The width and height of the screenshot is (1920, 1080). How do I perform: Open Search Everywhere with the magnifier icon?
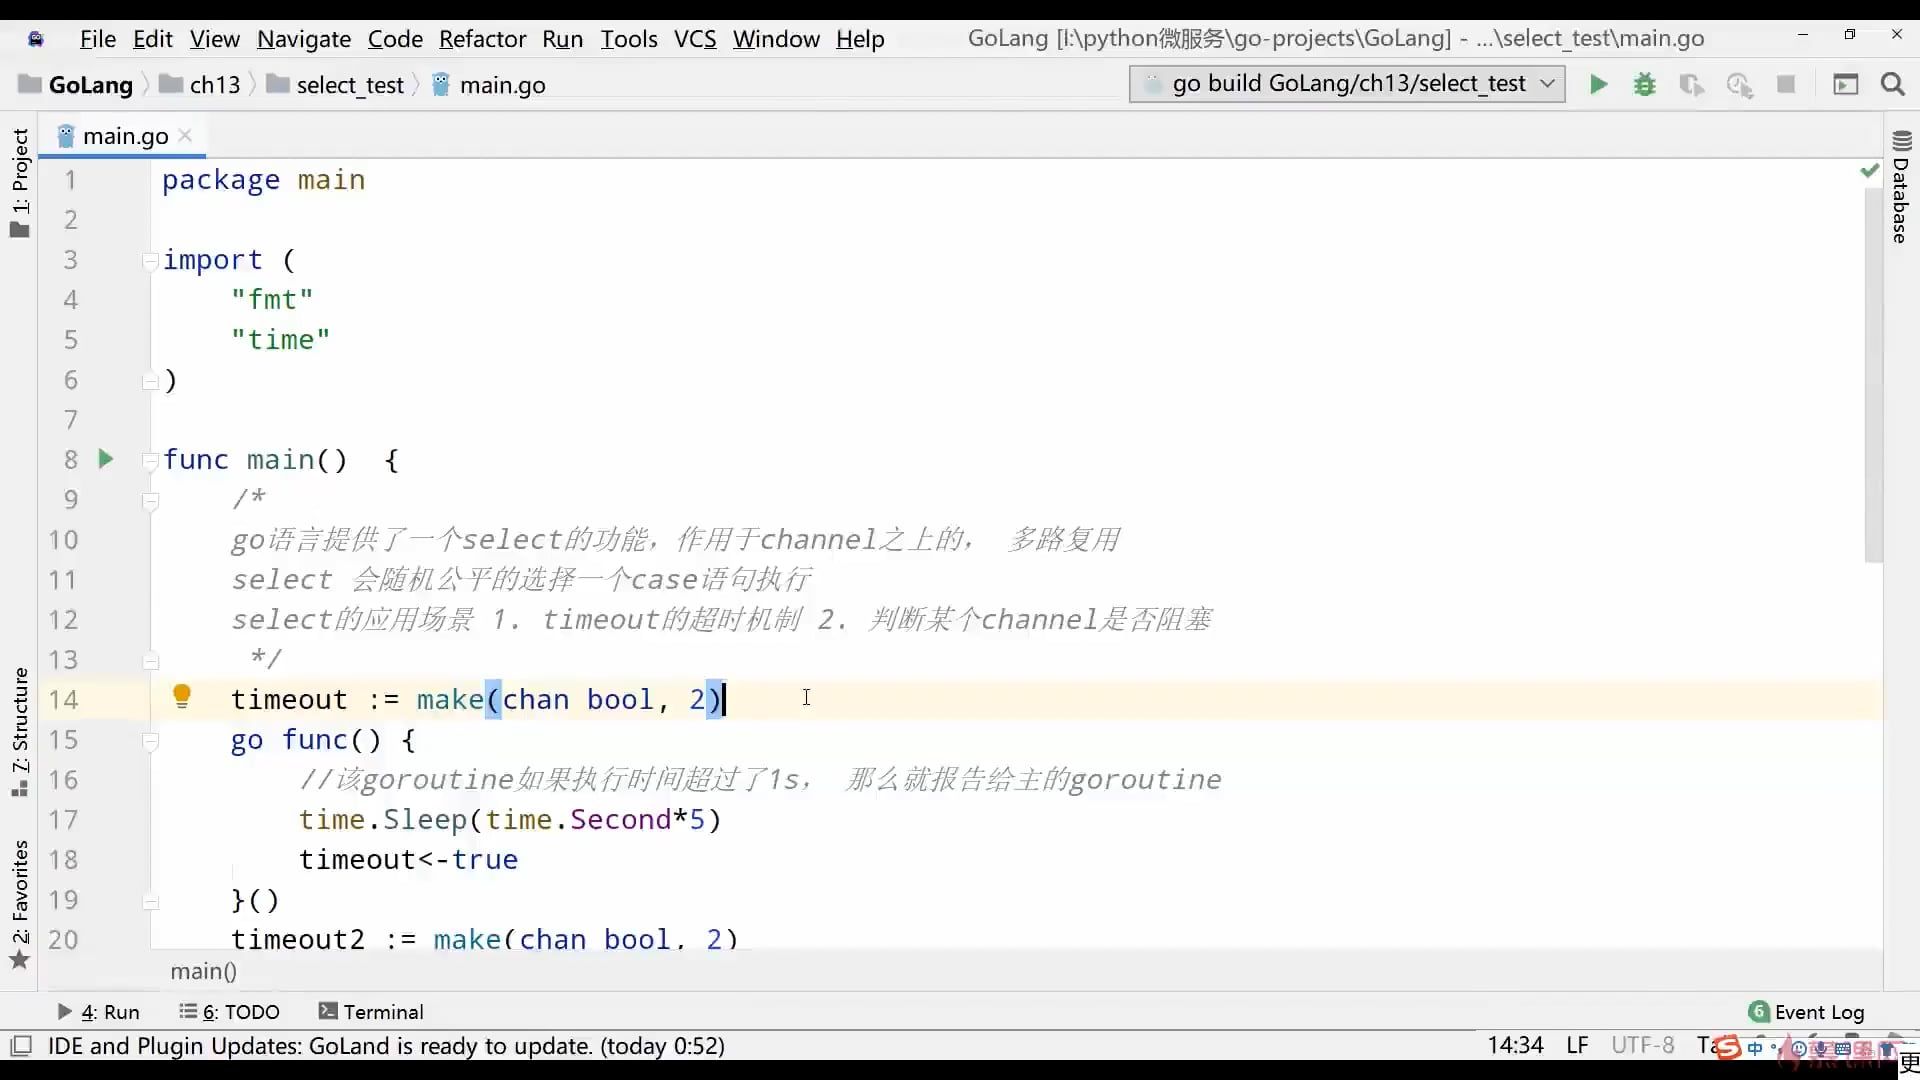[1894, 85]
